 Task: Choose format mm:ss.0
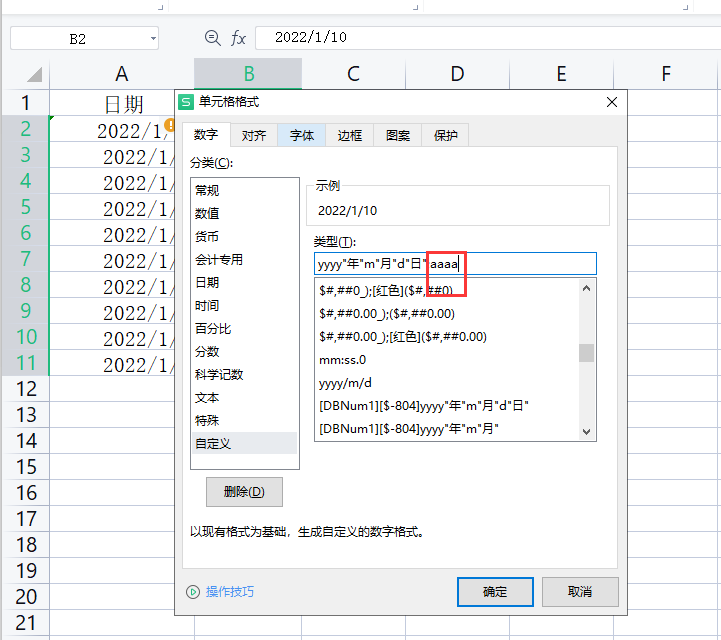(x=446, y=360)
